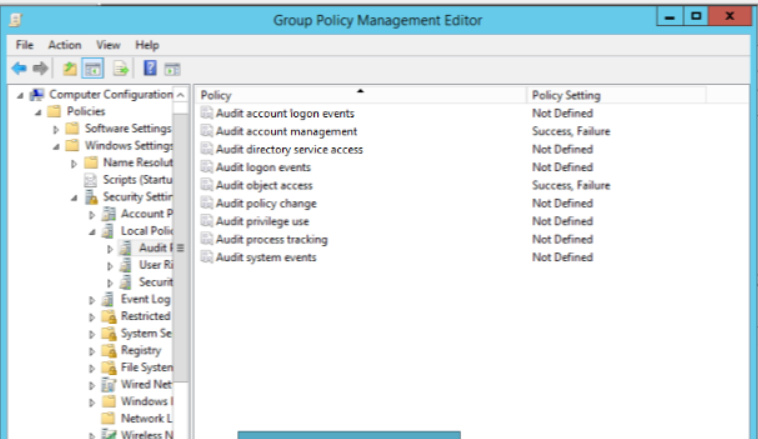The height and width of the screenshot is (439, 758).
Task: Click the Scripts (Startup) icon
Action: coord(90,180)
